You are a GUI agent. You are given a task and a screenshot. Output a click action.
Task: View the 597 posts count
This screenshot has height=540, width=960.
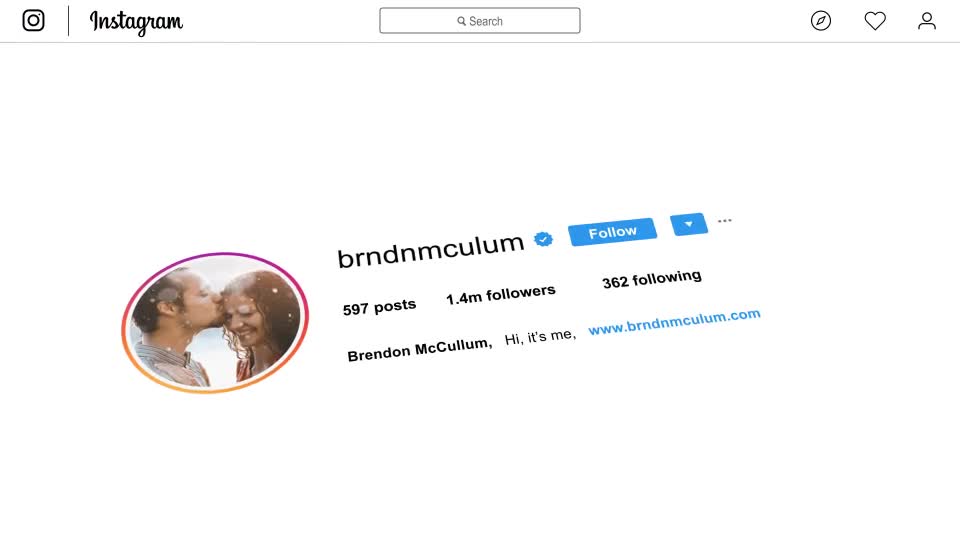point(379,306)
